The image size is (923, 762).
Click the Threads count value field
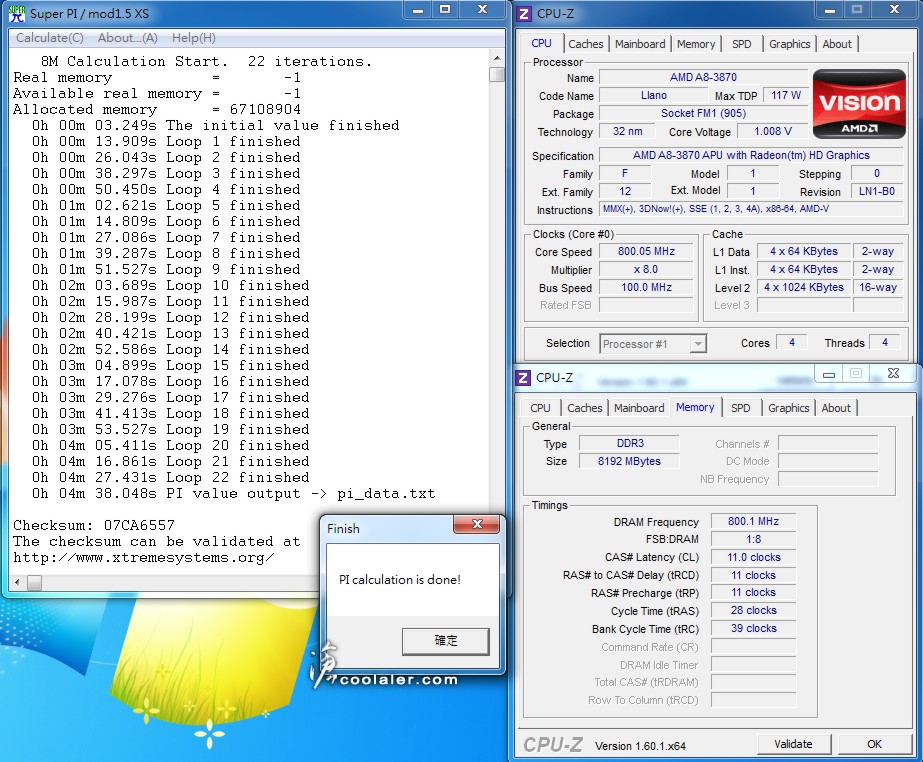coord(885,342)
